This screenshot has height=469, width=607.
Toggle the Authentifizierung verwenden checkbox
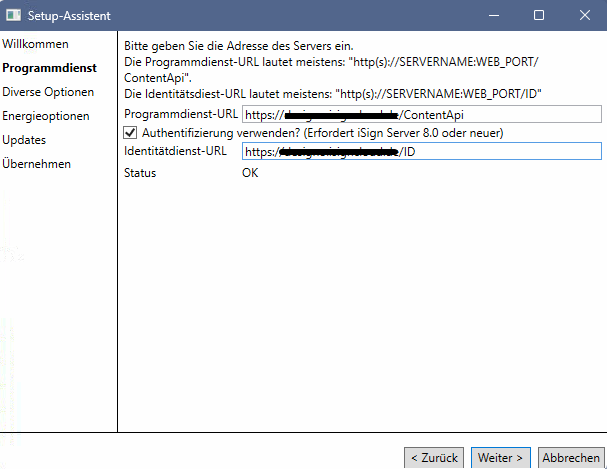[x=130, y=133]
